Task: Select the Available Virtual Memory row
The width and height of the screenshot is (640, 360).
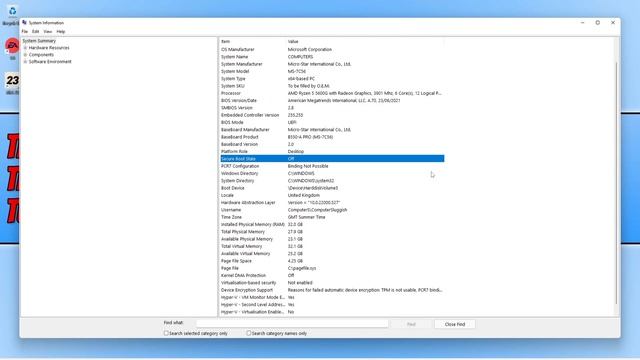Action: tap(332, 253)
